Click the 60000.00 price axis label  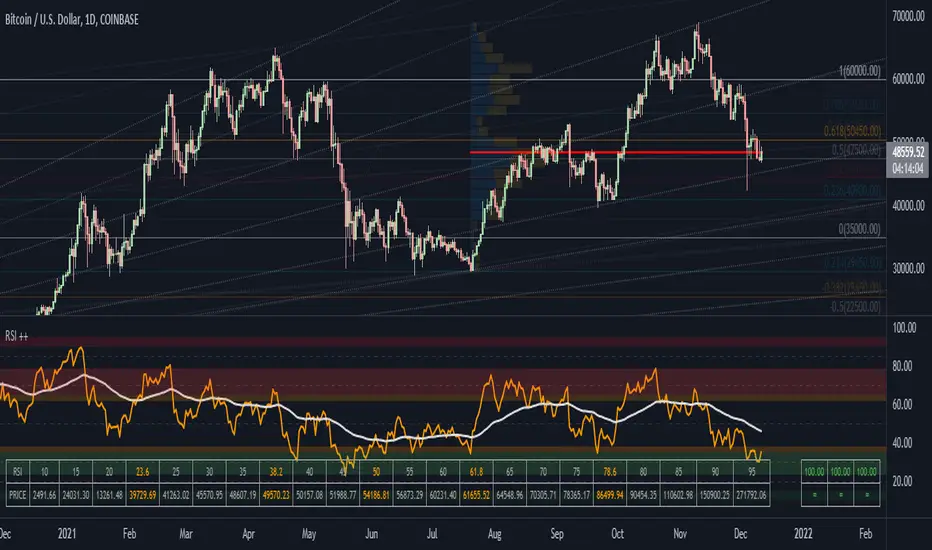pos(908,78)
